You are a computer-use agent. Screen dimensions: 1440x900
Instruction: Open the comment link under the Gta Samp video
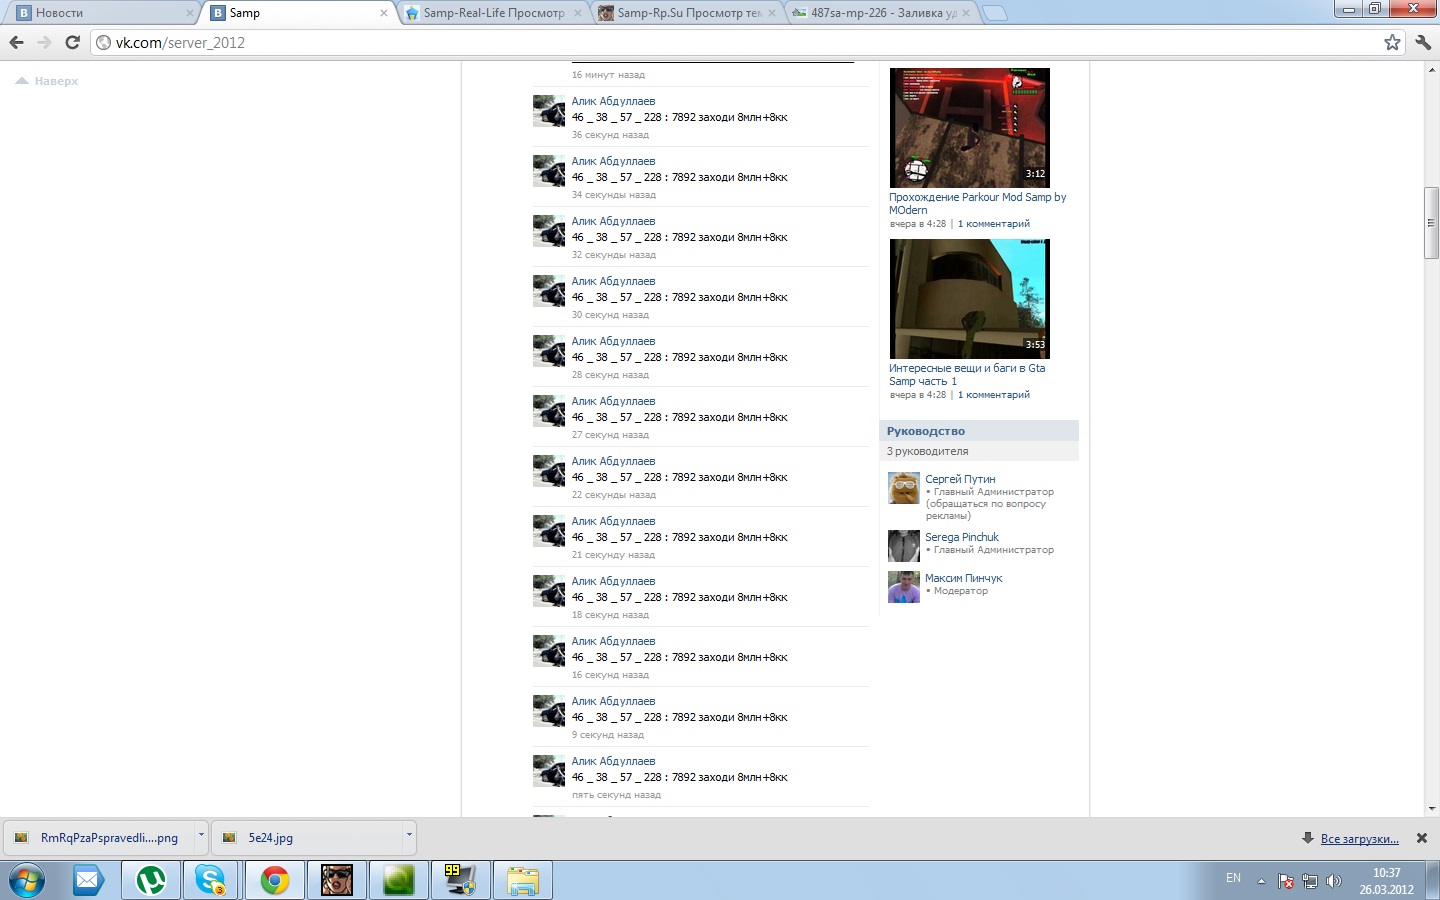pyautogui.click(x=994, y=395)
